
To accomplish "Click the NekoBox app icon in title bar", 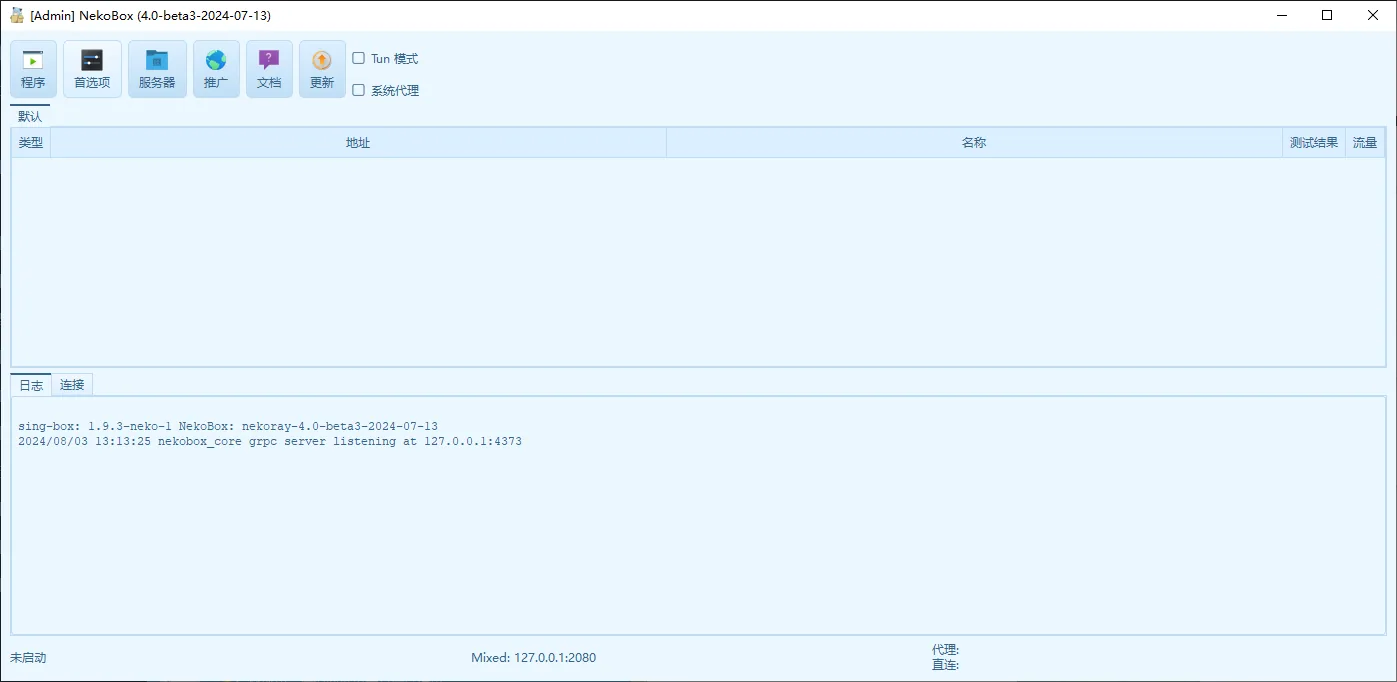I will (x=17, y=15).
